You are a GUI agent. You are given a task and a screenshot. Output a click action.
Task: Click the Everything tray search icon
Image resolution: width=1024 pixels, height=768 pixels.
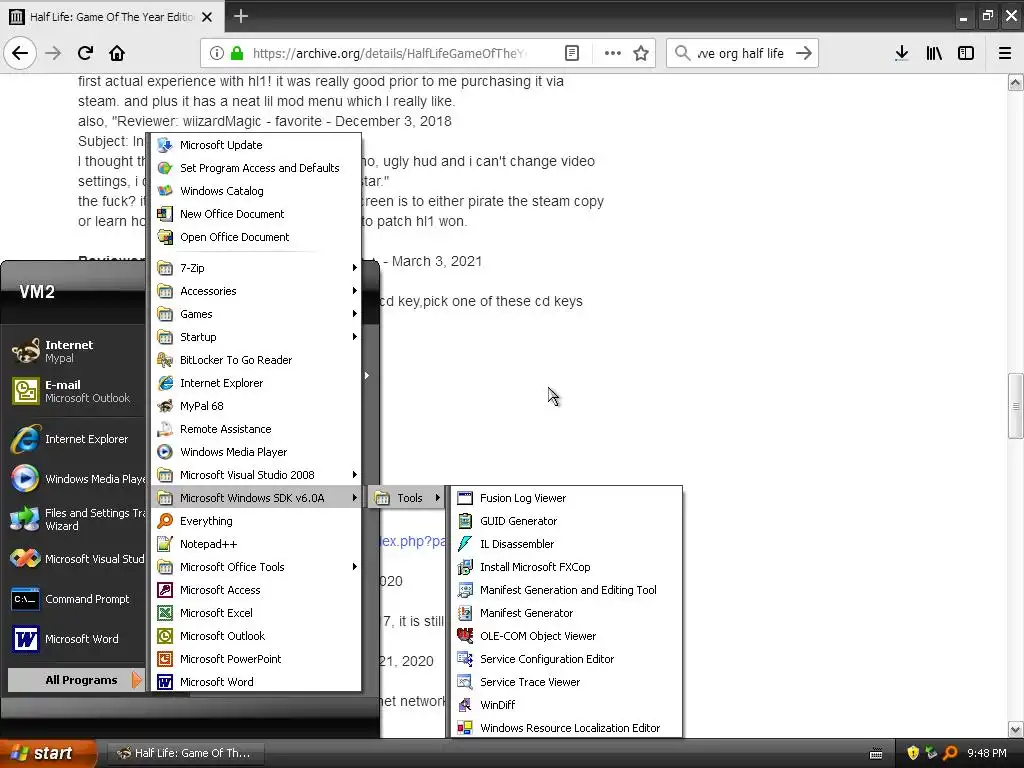click(950, 753)
